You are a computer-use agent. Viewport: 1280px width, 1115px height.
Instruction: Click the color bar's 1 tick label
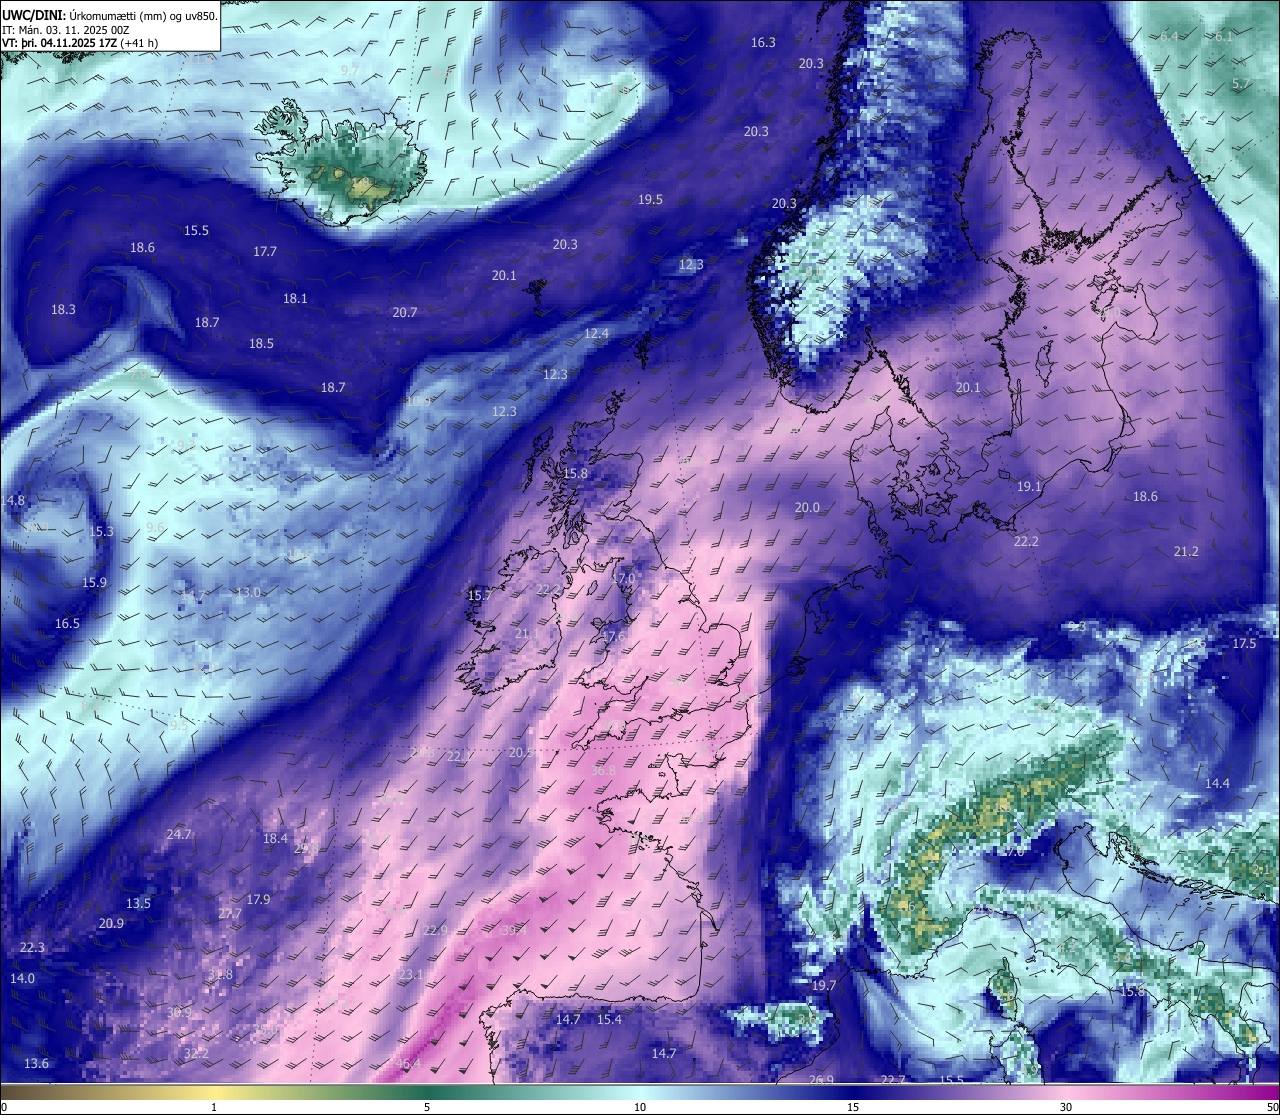click(x=214, y=1107)
